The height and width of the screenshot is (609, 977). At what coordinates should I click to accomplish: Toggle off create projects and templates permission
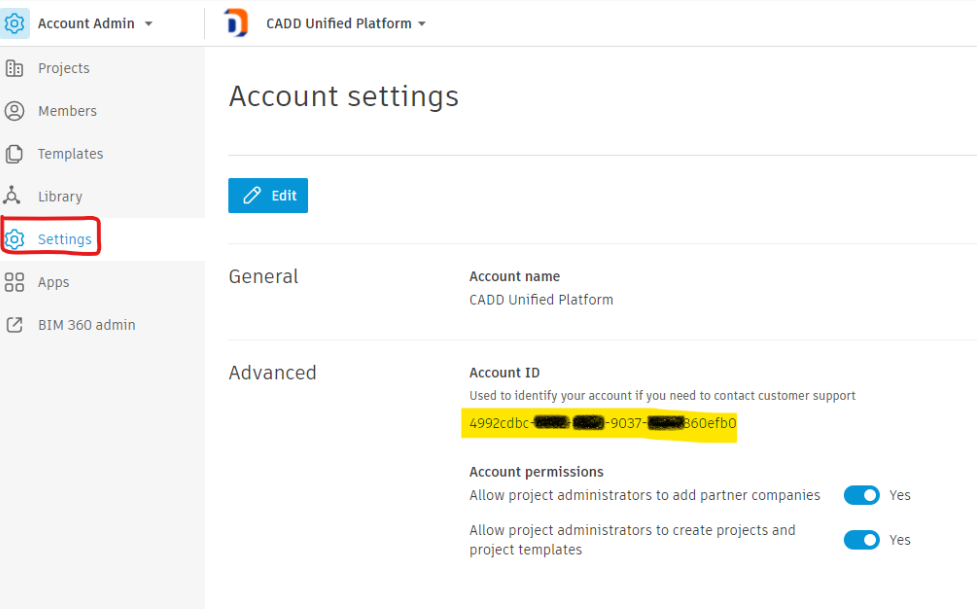pos(862,540)
